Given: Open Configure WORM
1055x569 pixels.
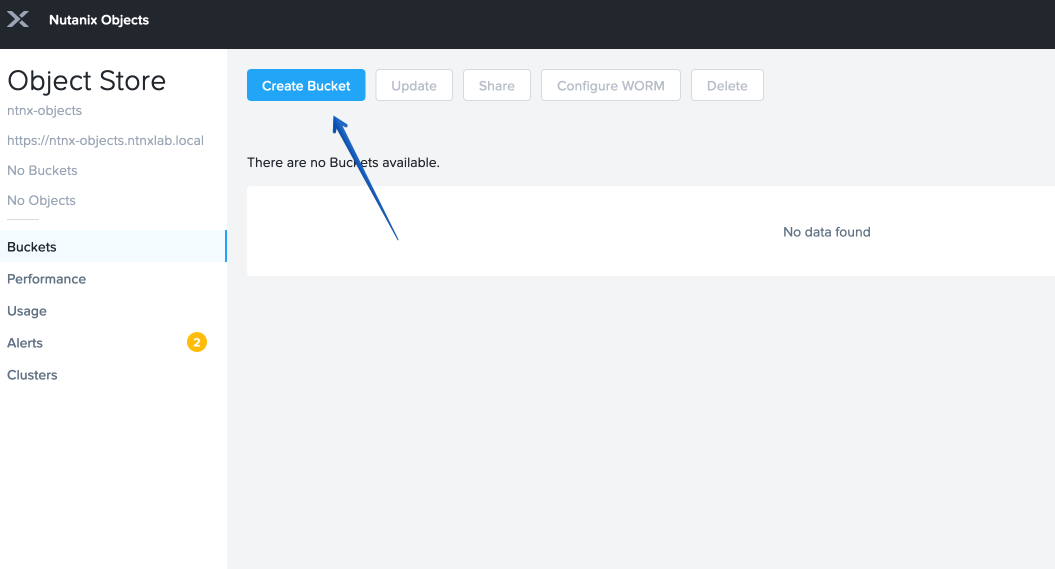Looking at the screenshot, I should click(x=611, y=85).
